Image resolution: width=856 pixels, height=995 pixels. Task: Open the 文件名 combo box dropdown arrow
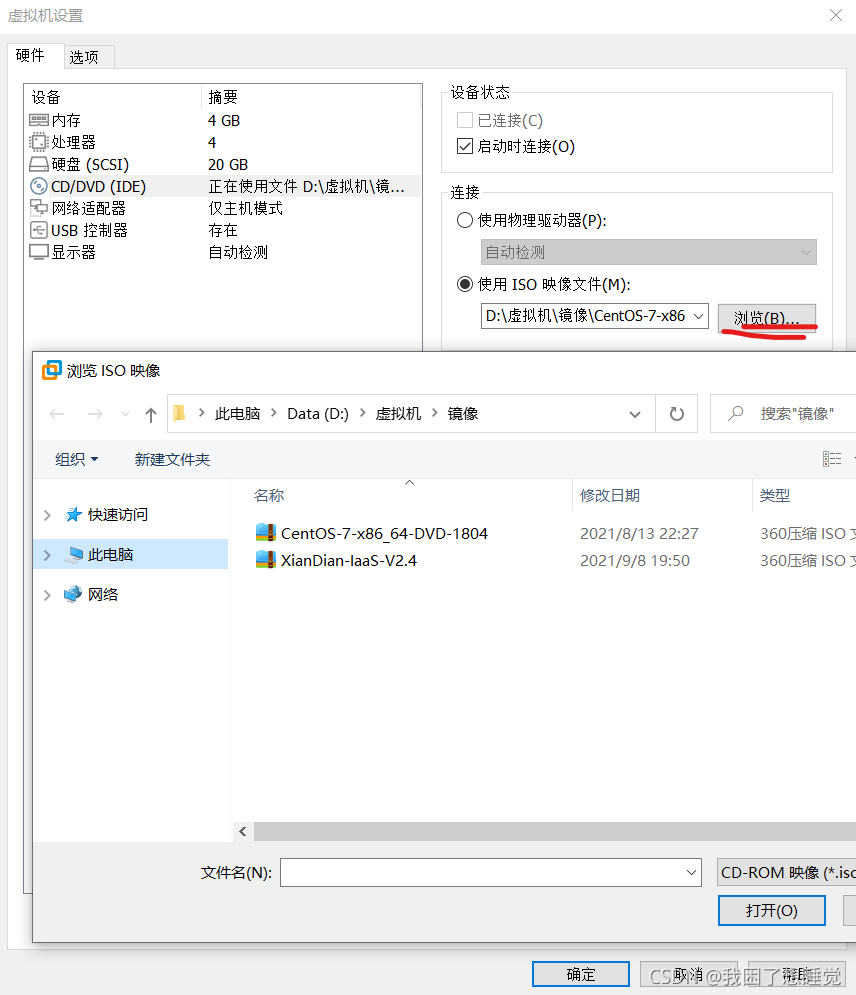click(691, 873)
